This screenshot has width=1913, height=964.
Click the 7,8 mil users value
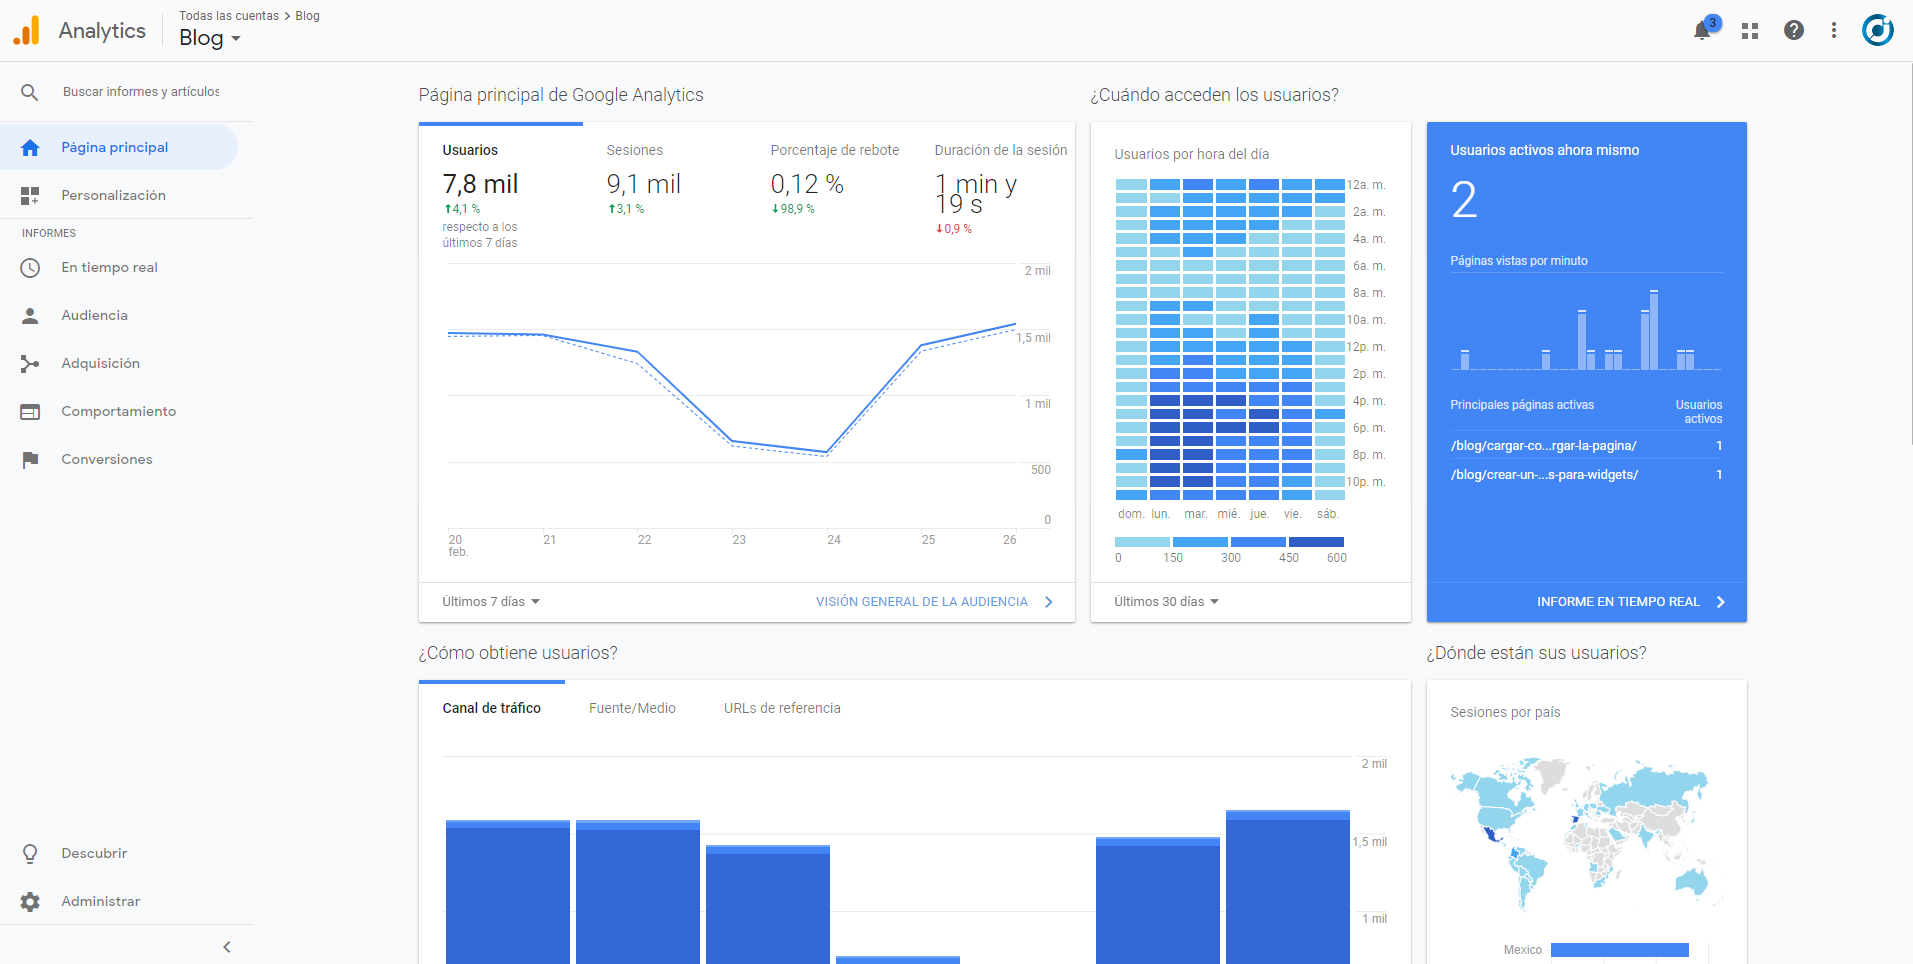pyautogui.click(x=480, y=184)
